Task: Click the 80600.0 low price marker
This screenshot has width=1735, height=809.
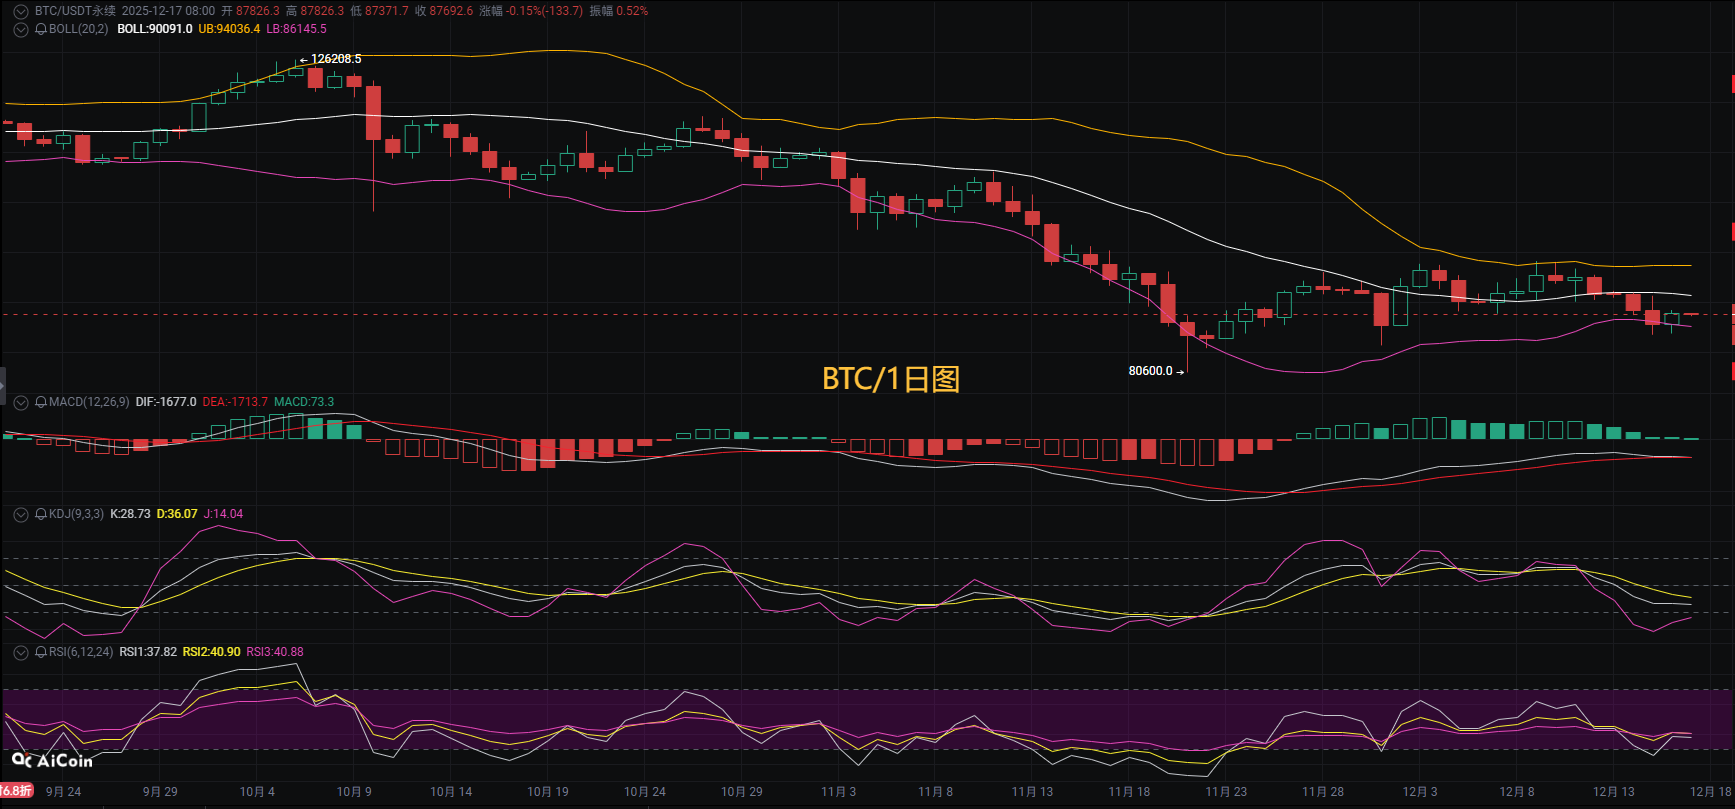Action: (1150, 371)
